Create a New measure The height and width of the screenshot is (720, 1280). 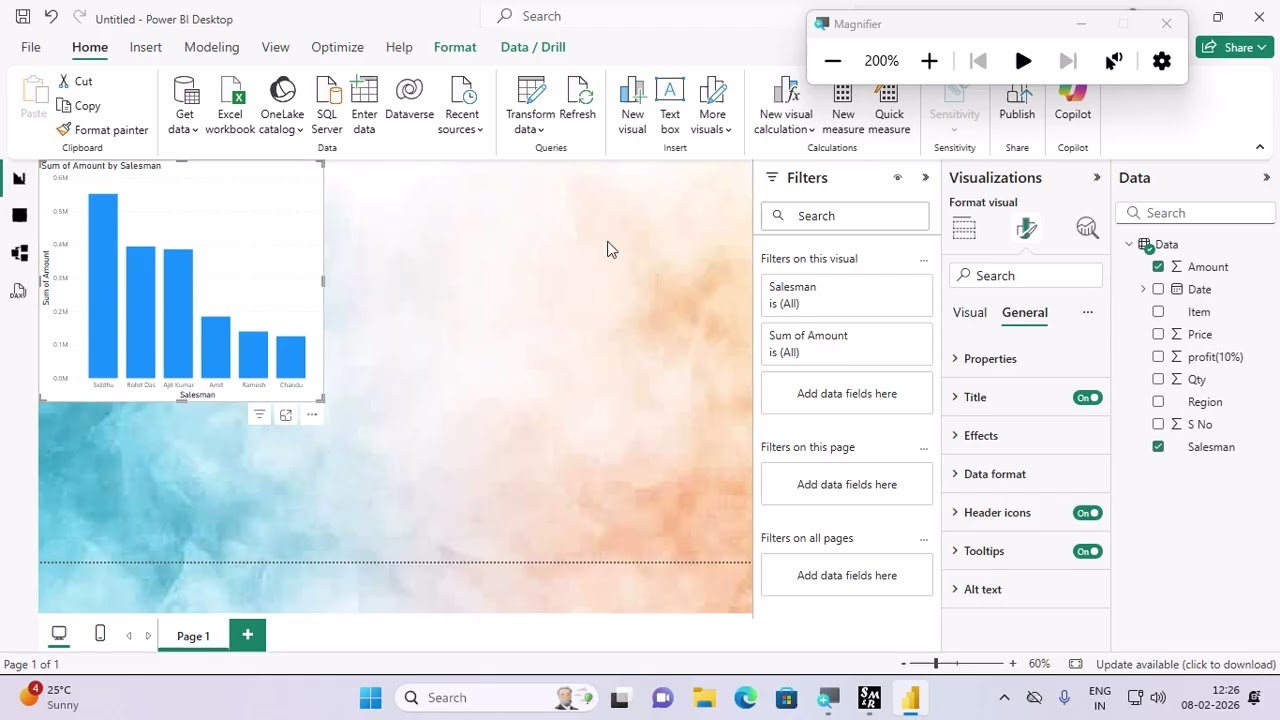[843, 105]
